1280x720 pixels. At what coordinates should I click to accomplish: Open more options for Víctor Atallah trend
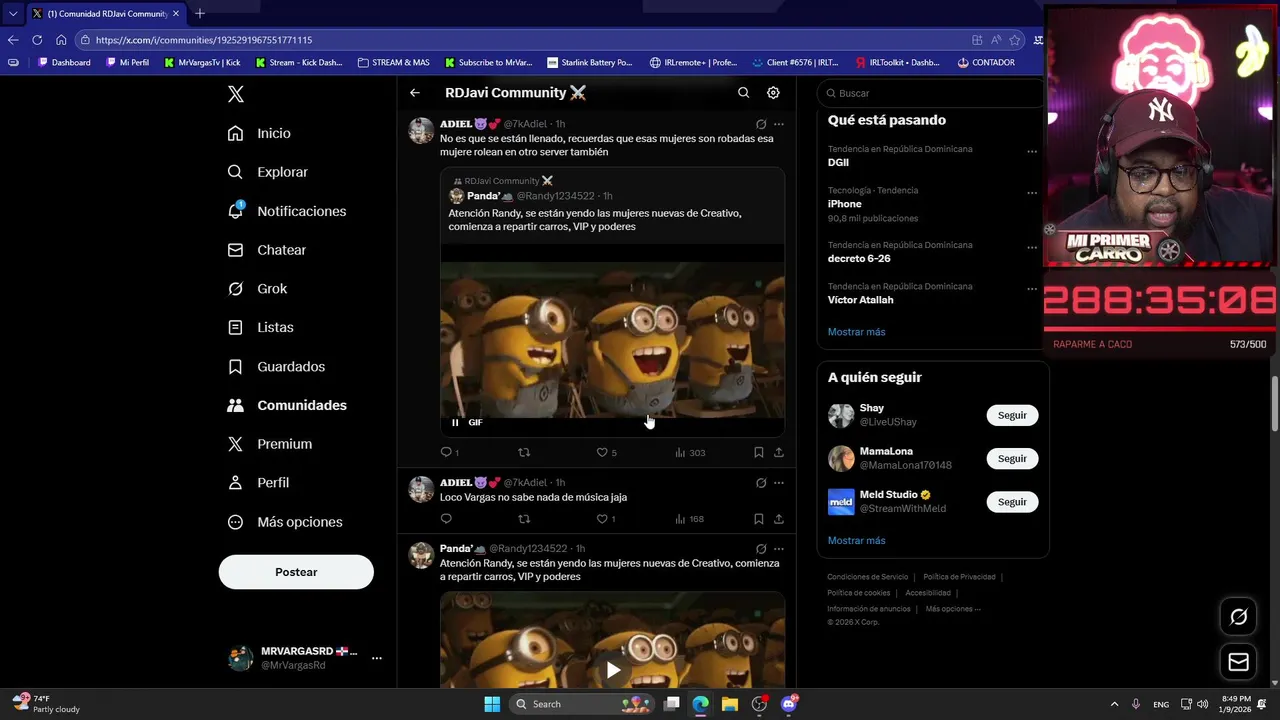[x=1032, y=289]
